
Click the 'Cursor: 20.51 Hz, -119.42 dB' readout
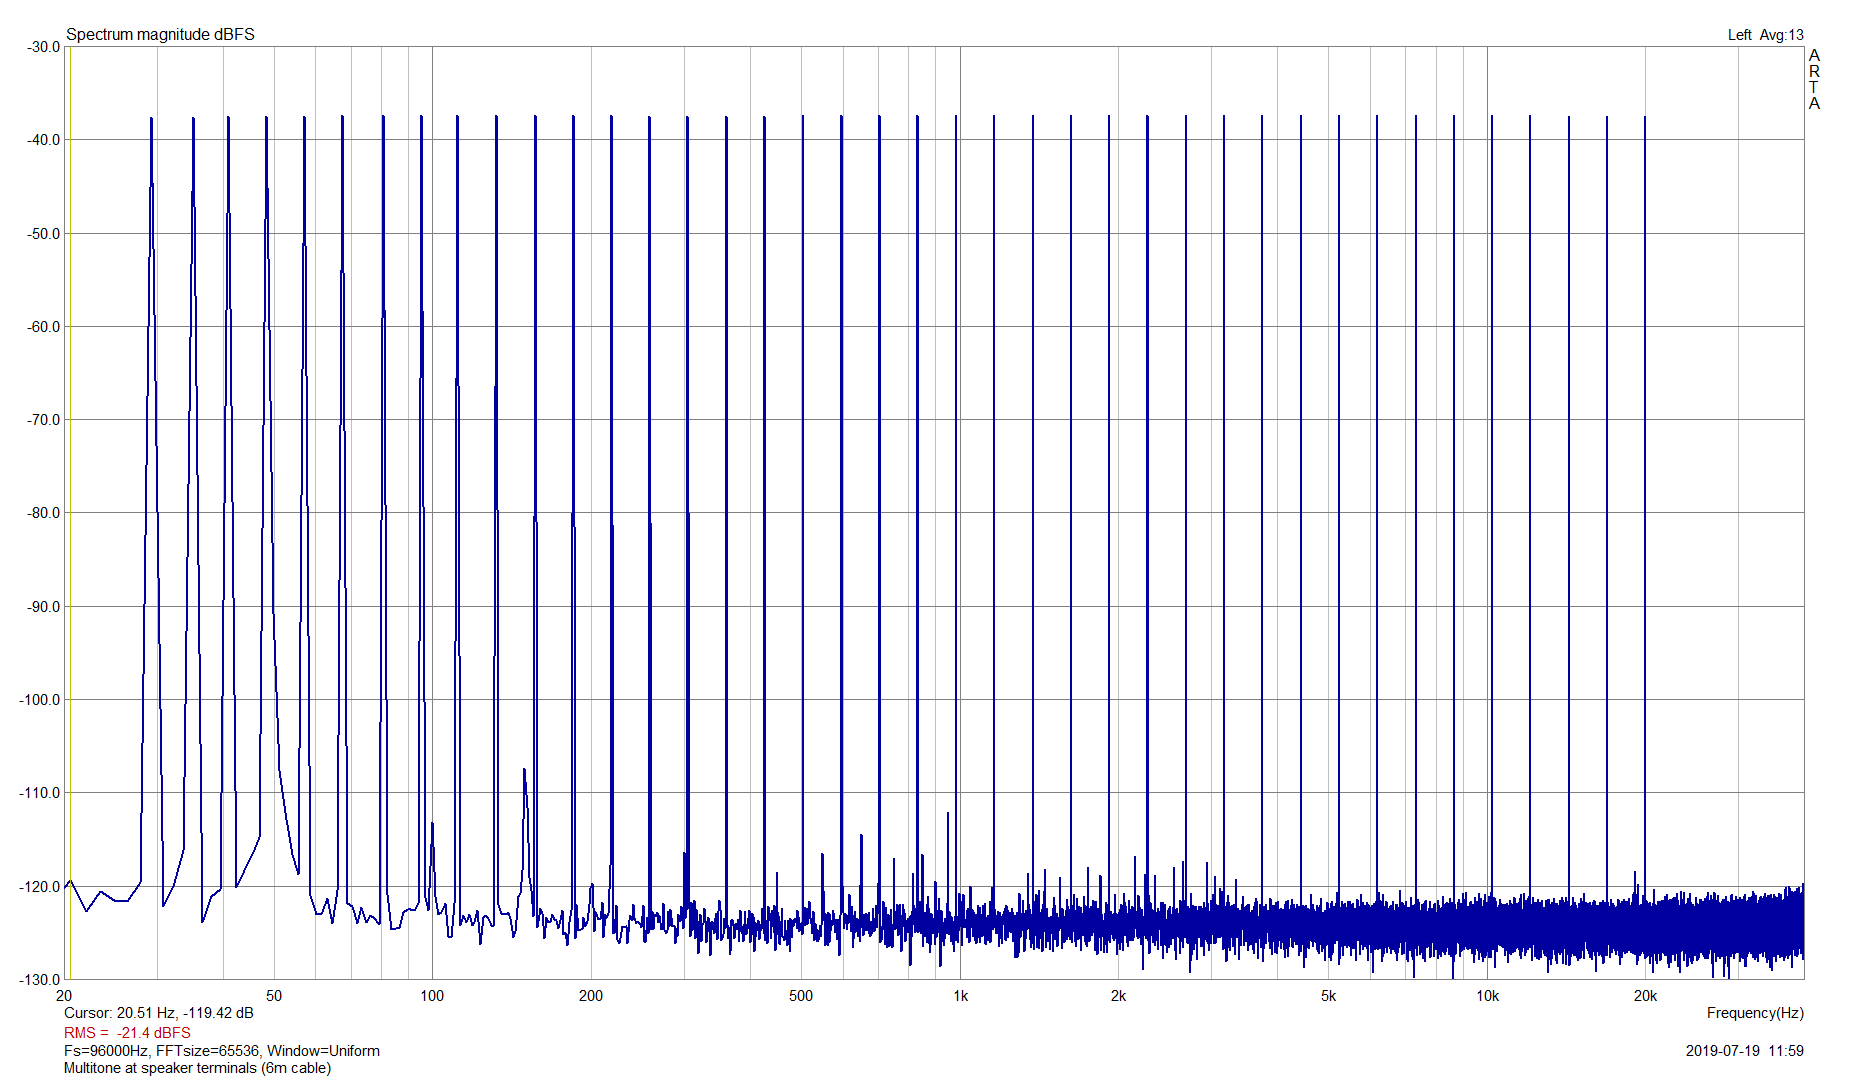[x=159, y=1013]
